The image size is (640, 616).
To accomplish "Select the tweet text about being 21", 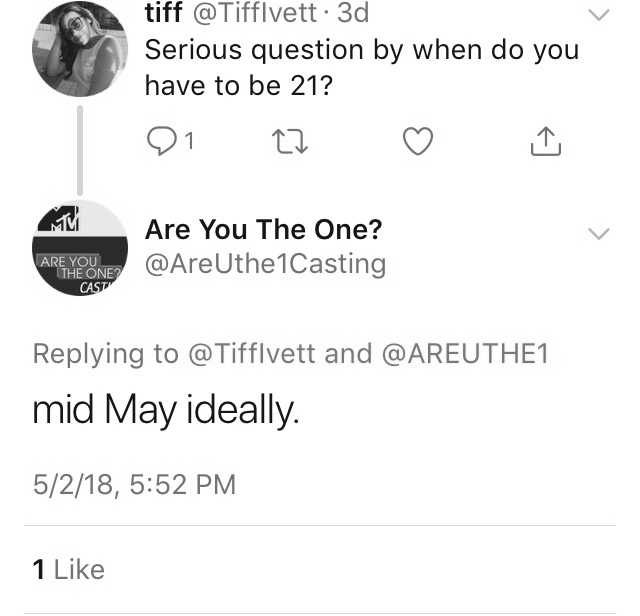I will 362,68.
